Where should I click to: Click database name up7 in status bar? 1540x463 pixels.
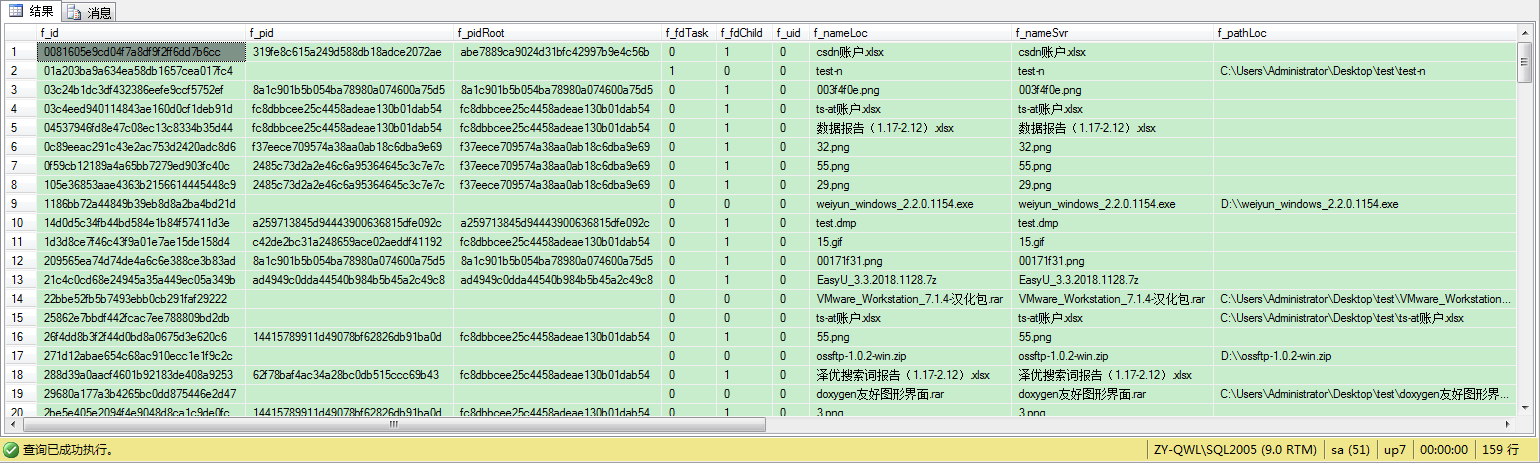[1394, 451]
